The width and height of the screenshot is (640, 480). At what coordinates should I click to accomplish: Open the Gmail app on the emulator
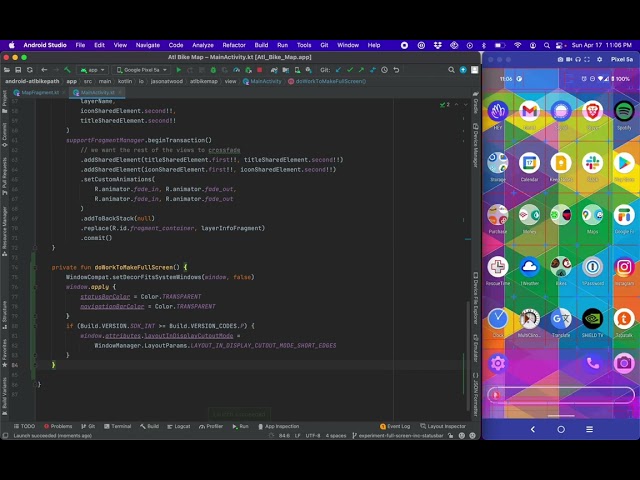point(529,111)
